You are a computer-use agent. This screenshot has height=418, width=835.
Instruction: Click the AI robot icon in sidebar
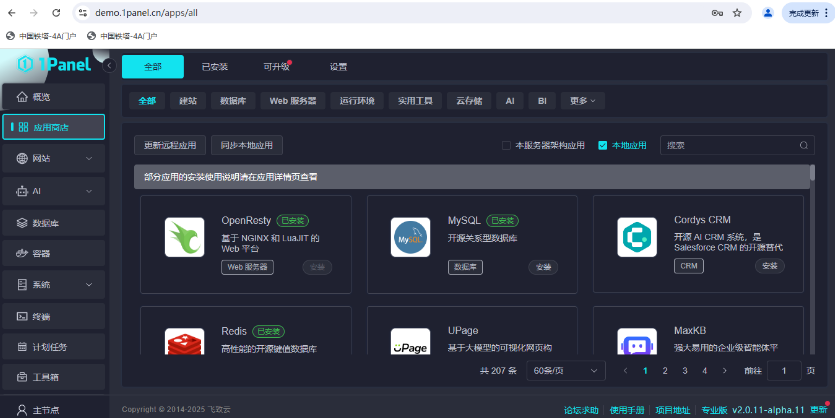(22, 191)
